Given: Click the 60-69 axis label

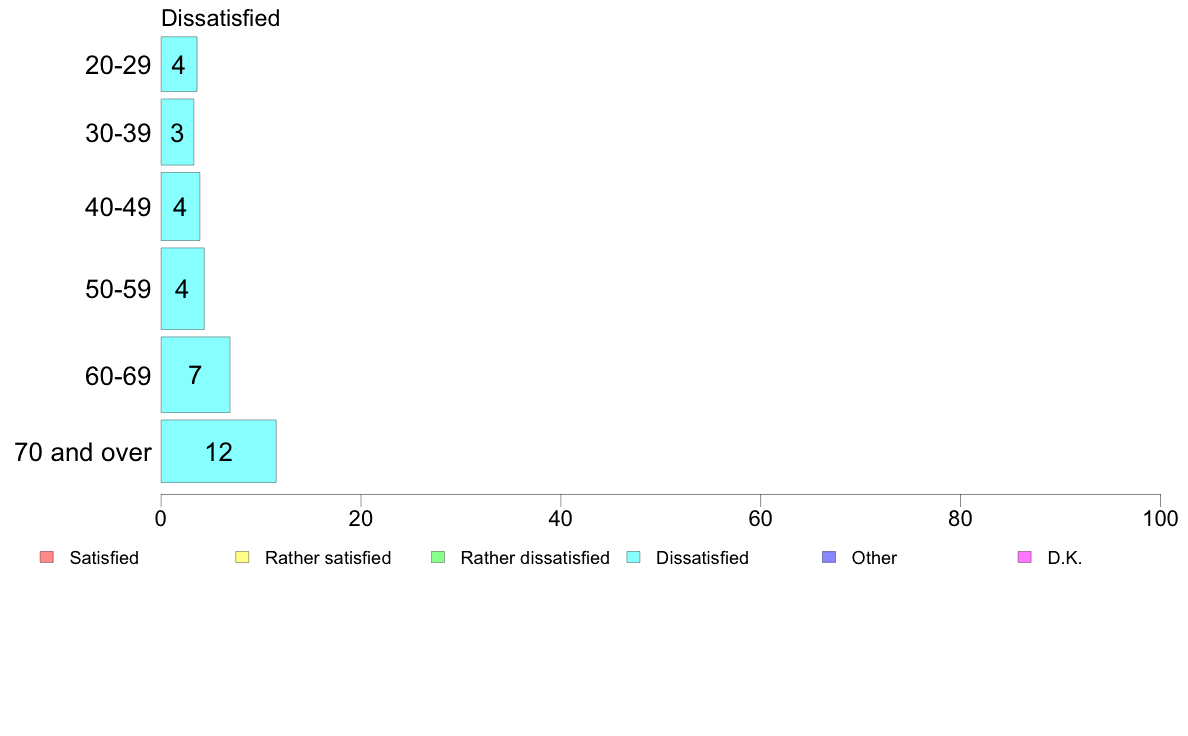Looking at the screenshot, I should point(118,376).
